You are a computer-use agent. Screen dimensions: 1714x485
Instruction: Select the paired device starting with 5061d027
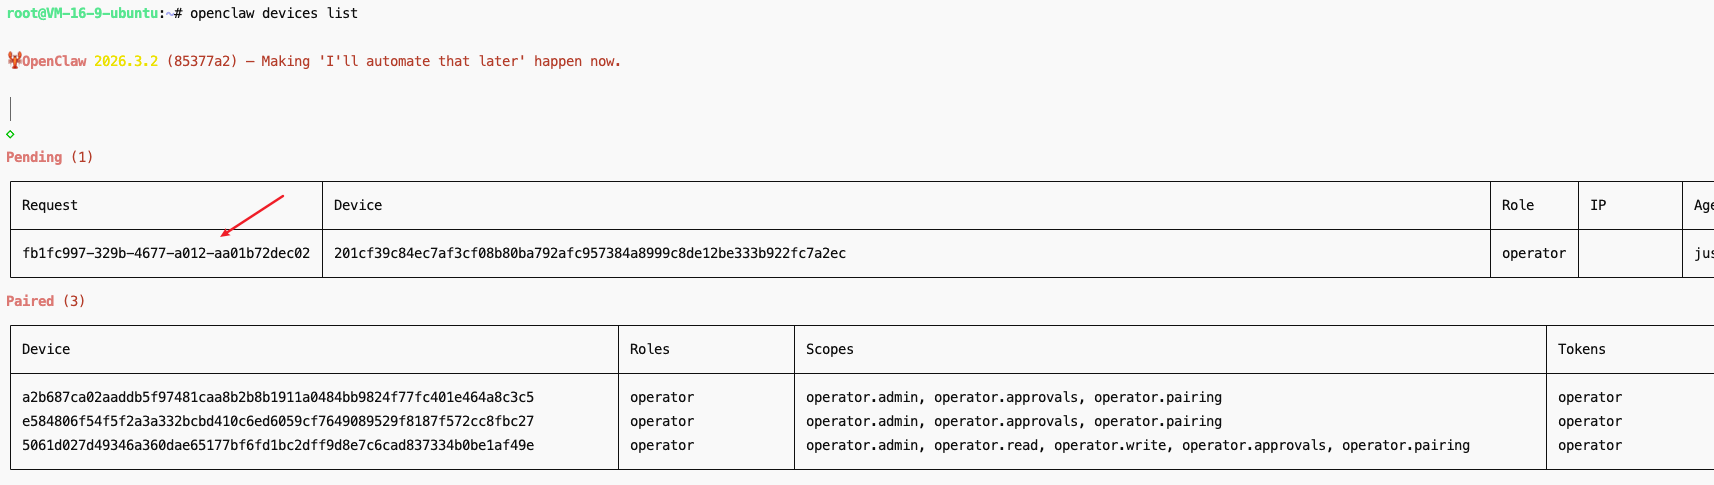(277, 445)
